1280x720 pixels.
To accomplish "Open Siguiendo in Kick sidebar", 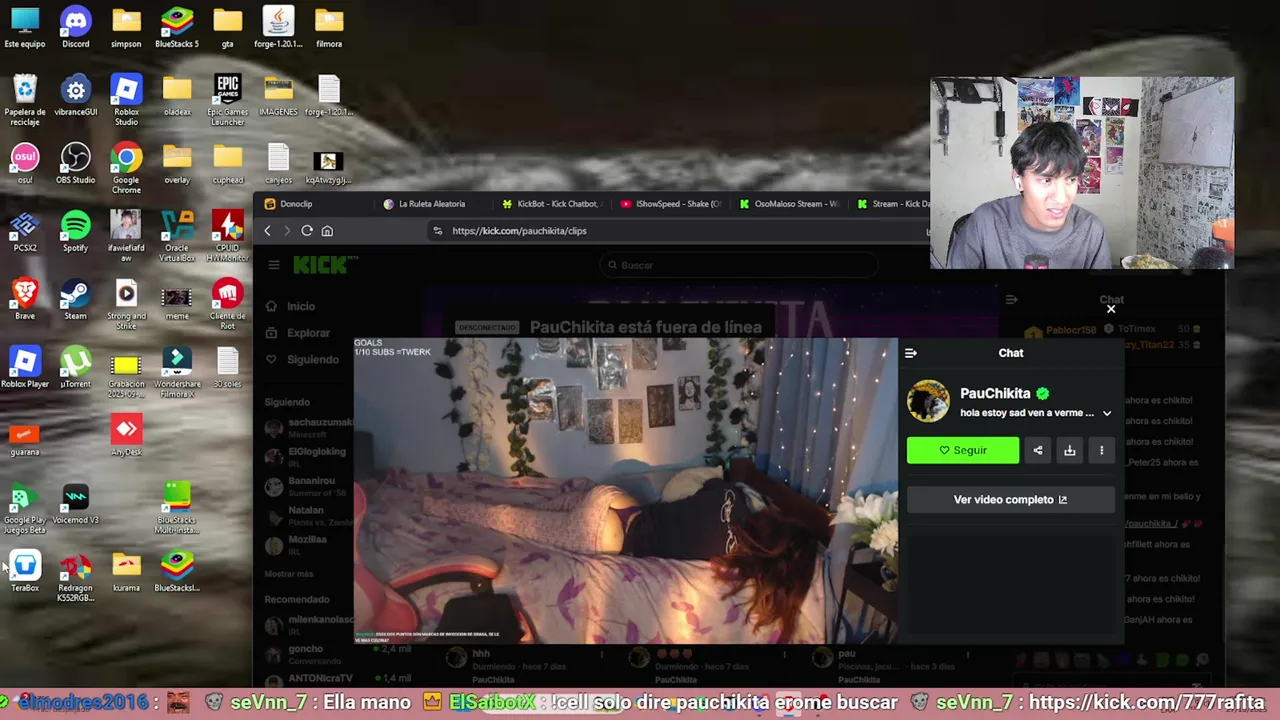I will coord(312,360).
